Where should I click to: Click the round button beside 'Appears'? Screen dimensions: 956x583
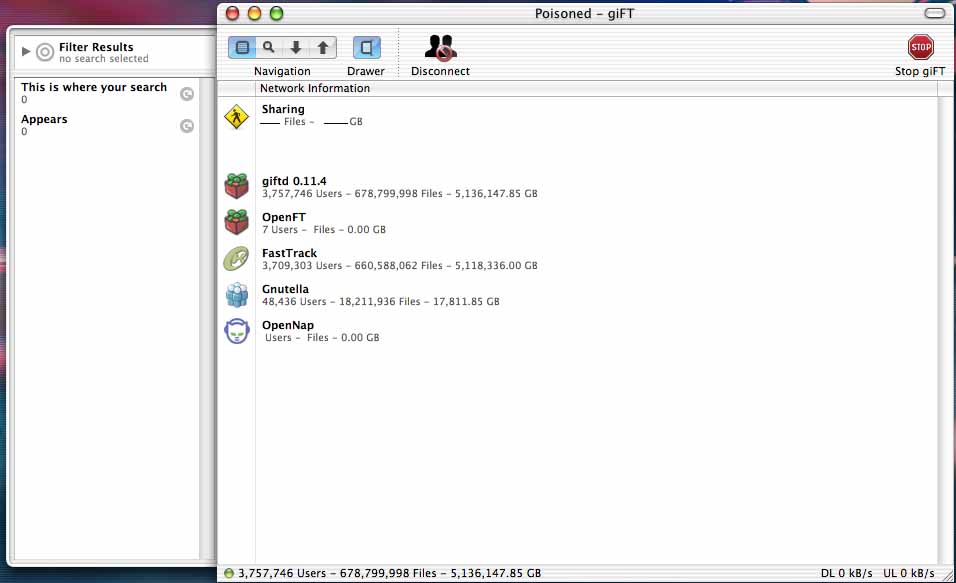187,126
